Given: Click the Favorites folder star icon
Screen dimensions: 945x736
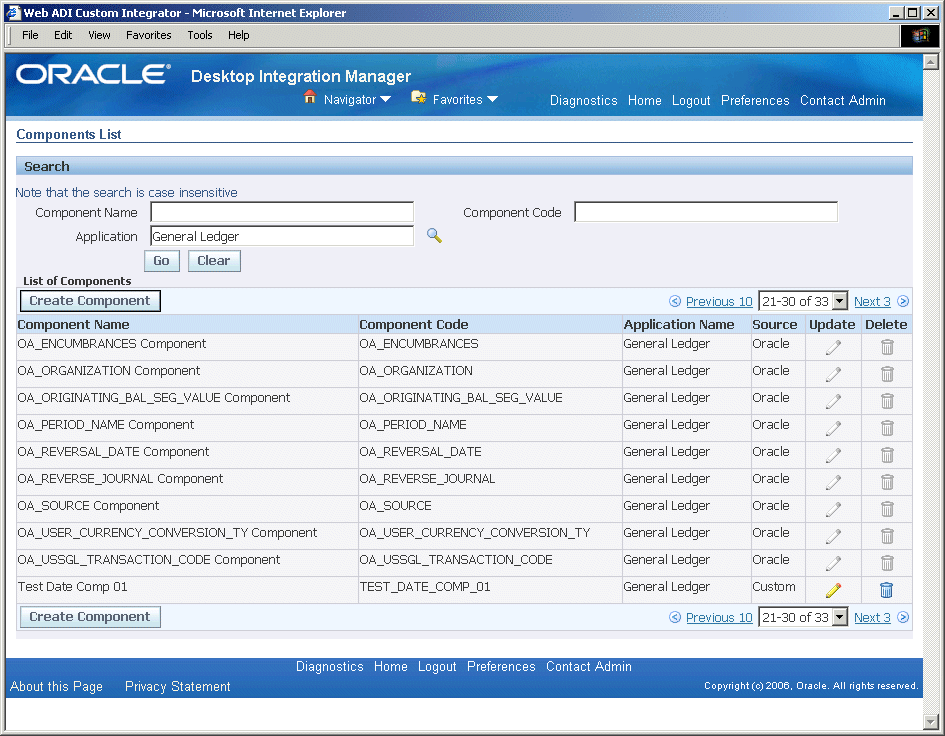Looking at the screenshot, I should point(418,97).
